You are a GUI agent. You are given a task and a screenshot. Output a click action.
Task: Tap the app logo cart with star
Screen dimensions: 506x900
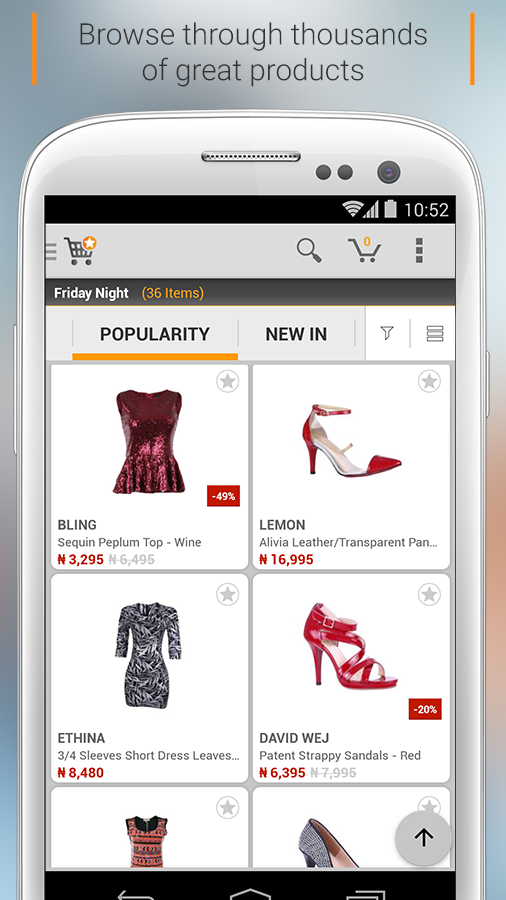(x=80, y=250)
